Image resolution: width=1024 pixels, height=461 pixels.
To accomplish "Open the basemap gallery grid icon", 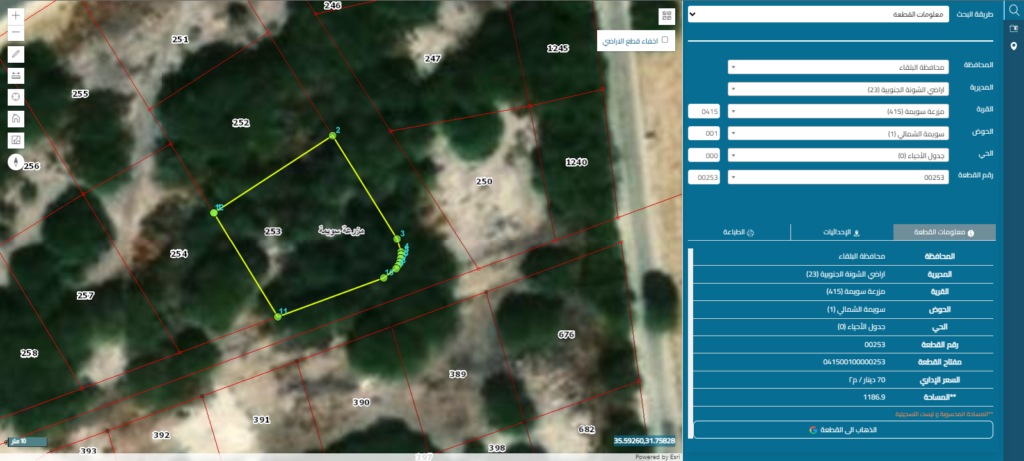I will pyautogui.click(x=666, y=16).
